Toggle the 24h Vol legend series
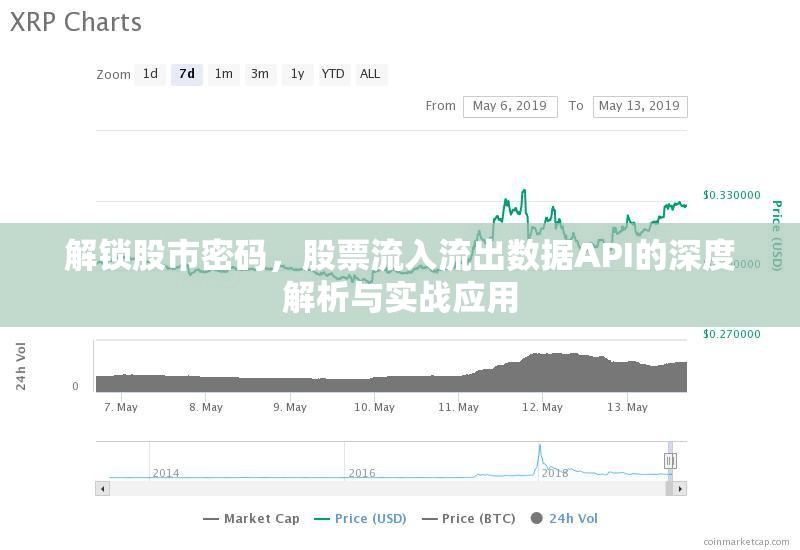The image size is (800, 550). (x=564, y=519)
